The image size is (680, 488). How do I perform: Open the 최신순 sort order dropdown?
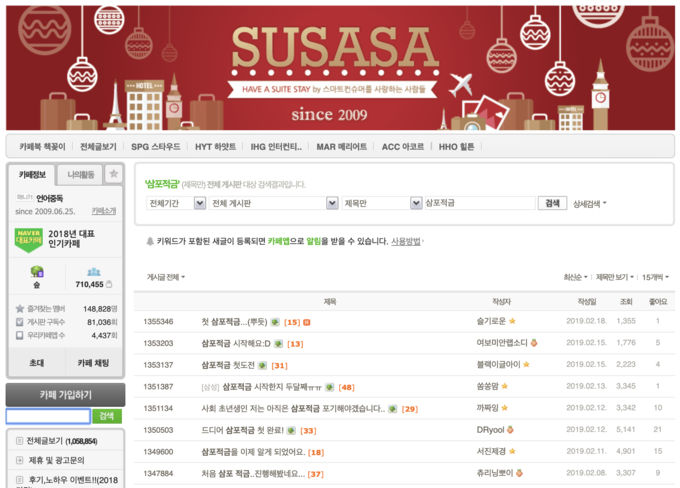pyautogui.click(x=575, y=277)
